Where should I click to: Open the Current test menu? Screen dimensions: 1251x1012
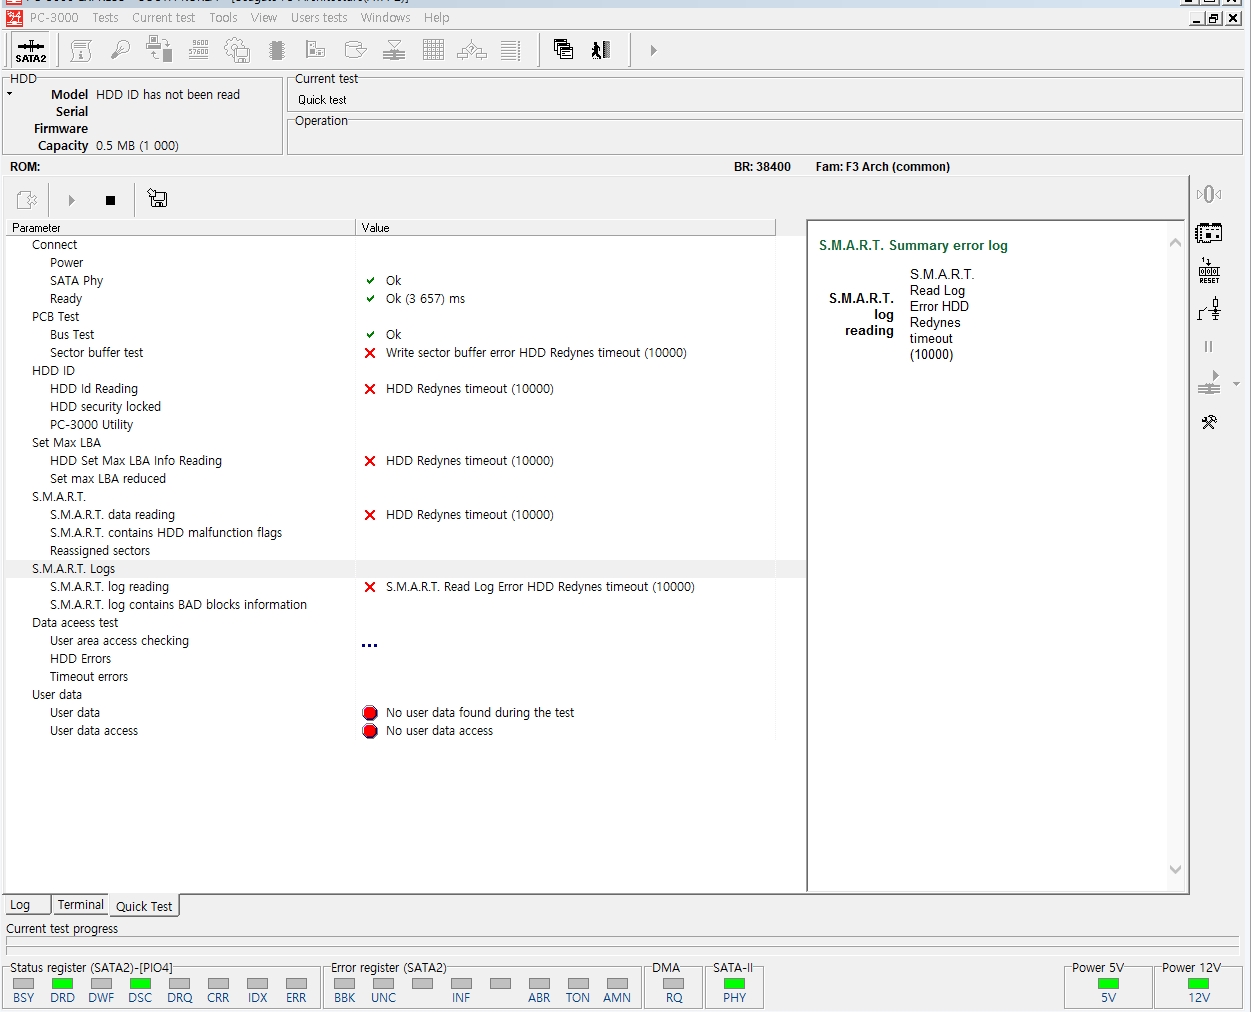164,17
